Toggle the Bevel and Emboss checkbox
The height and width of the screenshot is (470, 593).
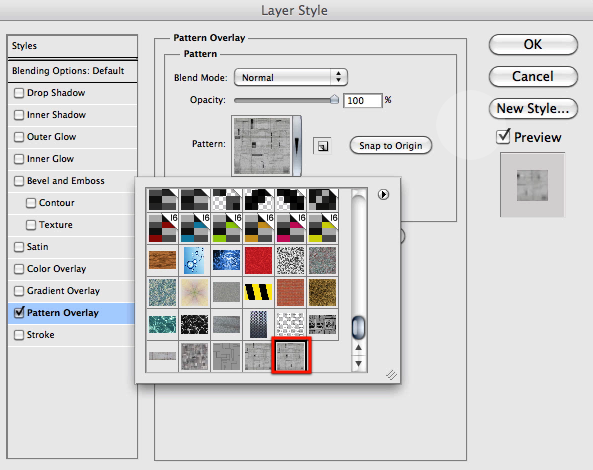[19, 181]
